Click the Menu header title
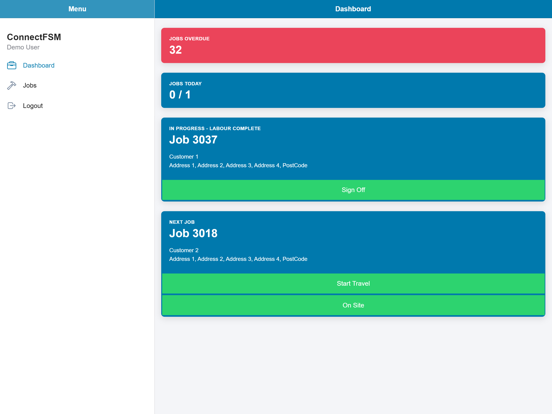Image resolution: width=552 pixels, height=414 pixels. pos(77,9)
